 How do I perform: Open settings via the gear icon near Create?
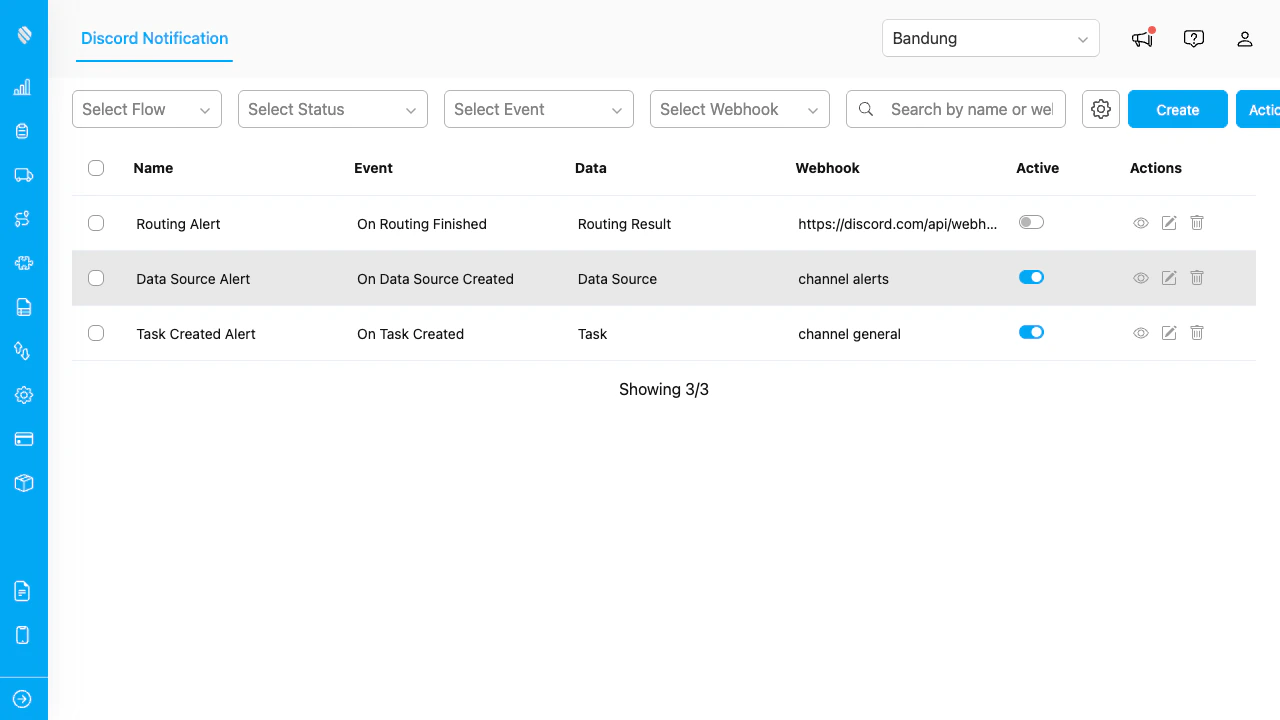pos(1101,109)
